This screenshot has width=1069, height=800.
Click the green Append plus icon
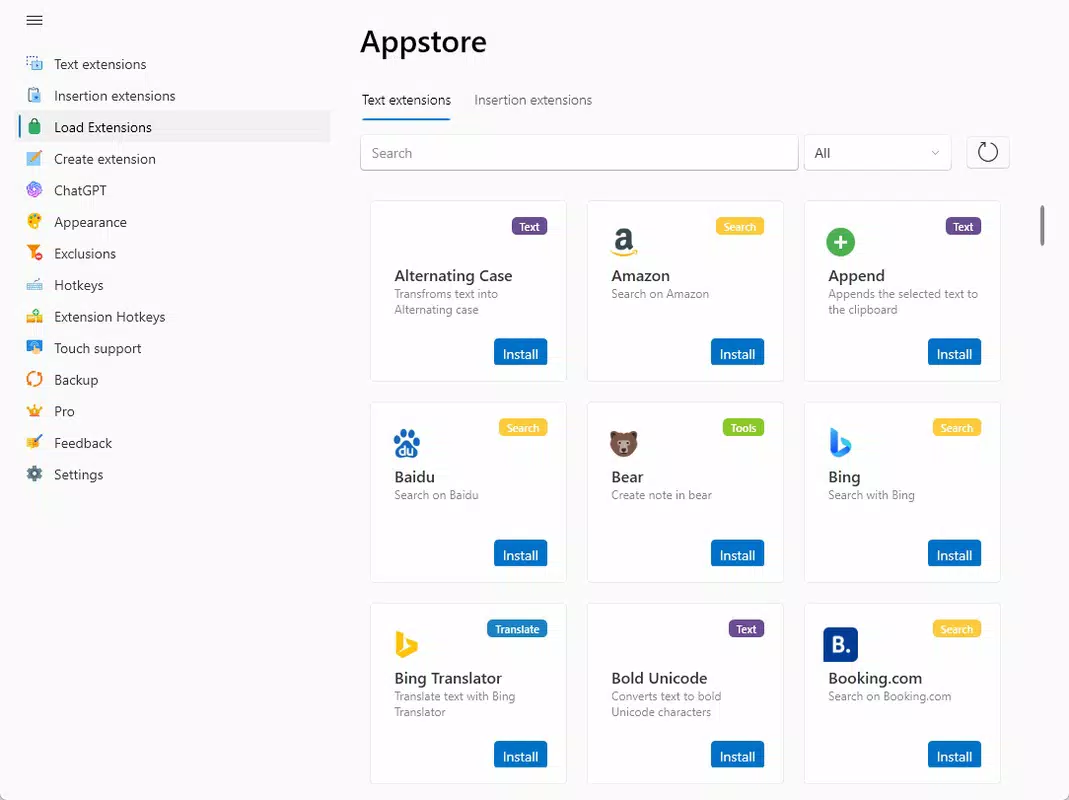pyautogui.click(x=841, y=242)
